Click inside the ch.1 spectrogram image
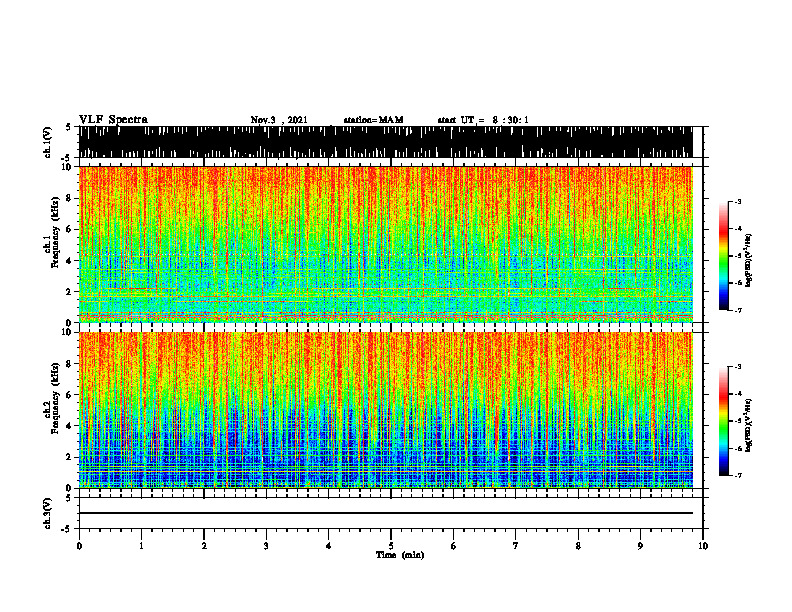Viewport: 792px width, 612px height. coord(385,244)
